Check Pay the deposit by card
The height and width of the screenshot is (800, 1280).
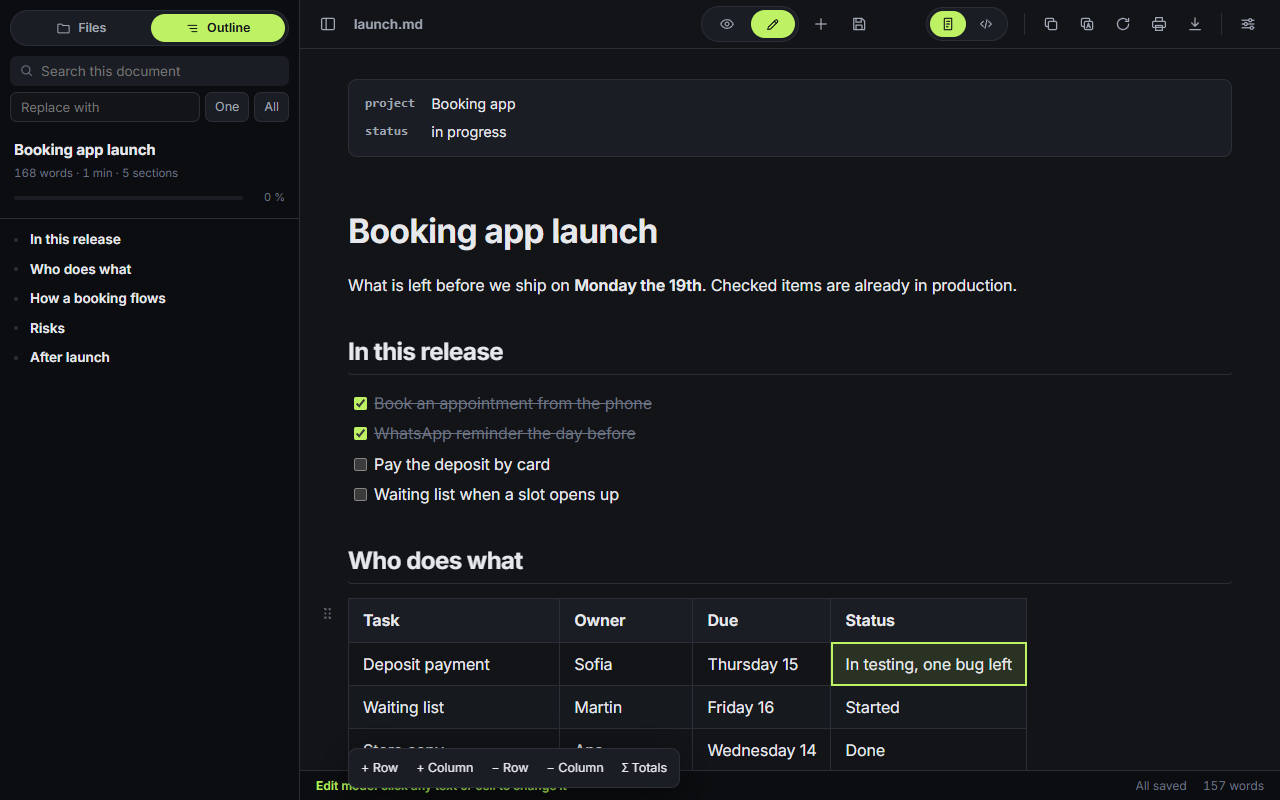361,465
